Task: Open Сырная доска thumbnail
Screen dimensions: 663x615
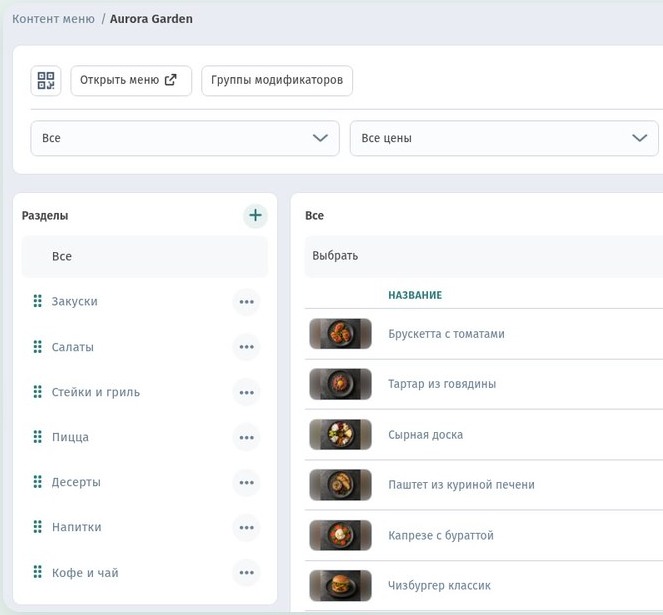Action: point(340,434)
